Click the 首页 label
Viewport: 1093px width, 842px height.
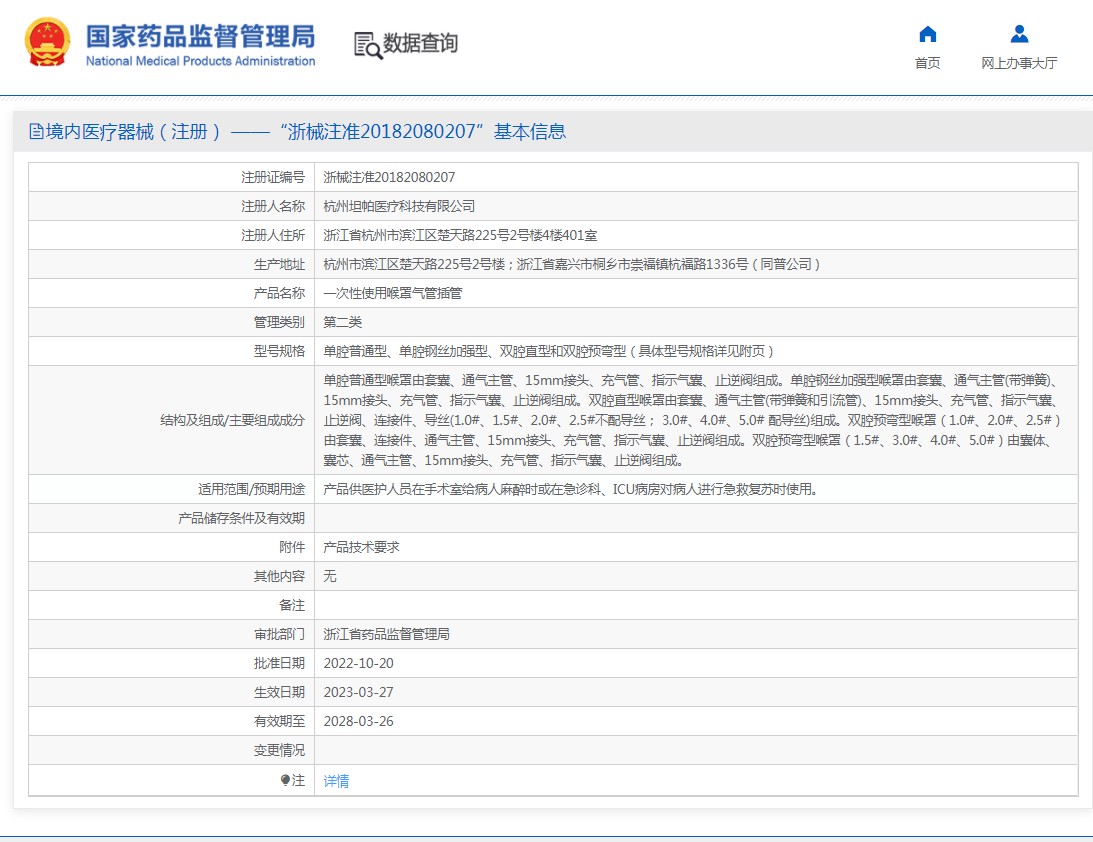point(927,63)
